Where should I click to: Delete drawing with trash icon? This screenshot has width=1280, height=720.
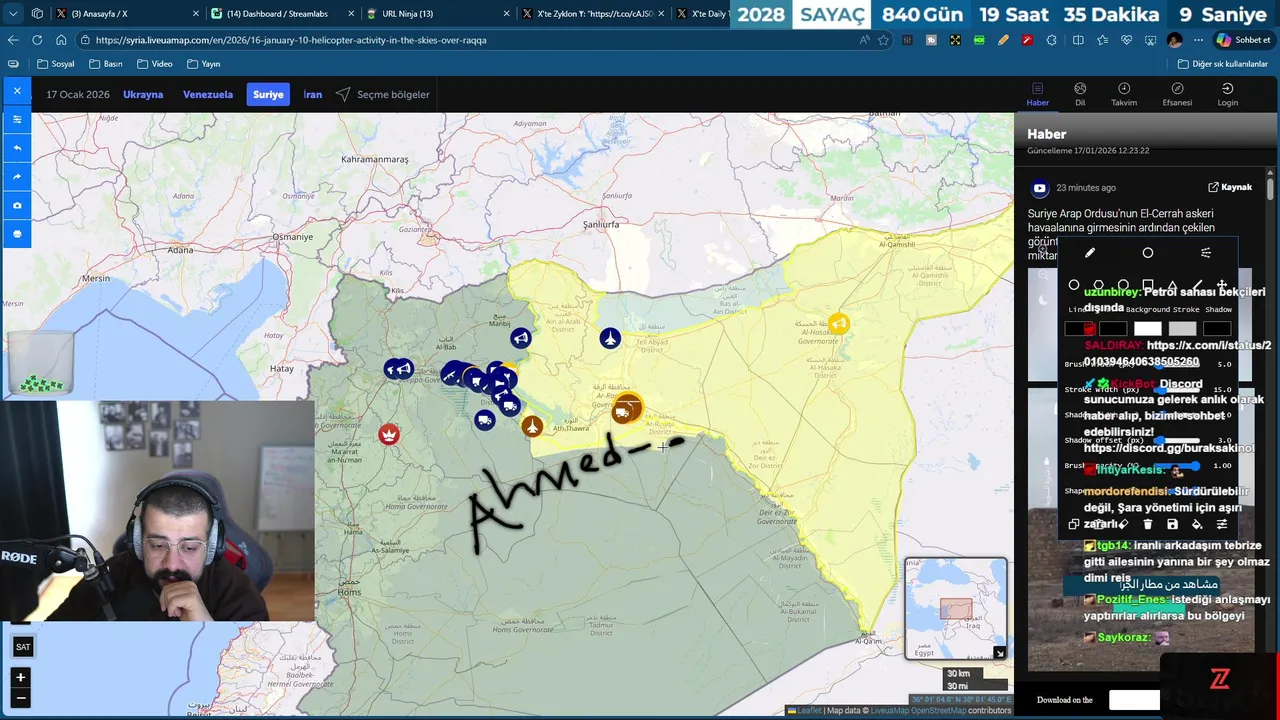click(x=1148, y=524)
